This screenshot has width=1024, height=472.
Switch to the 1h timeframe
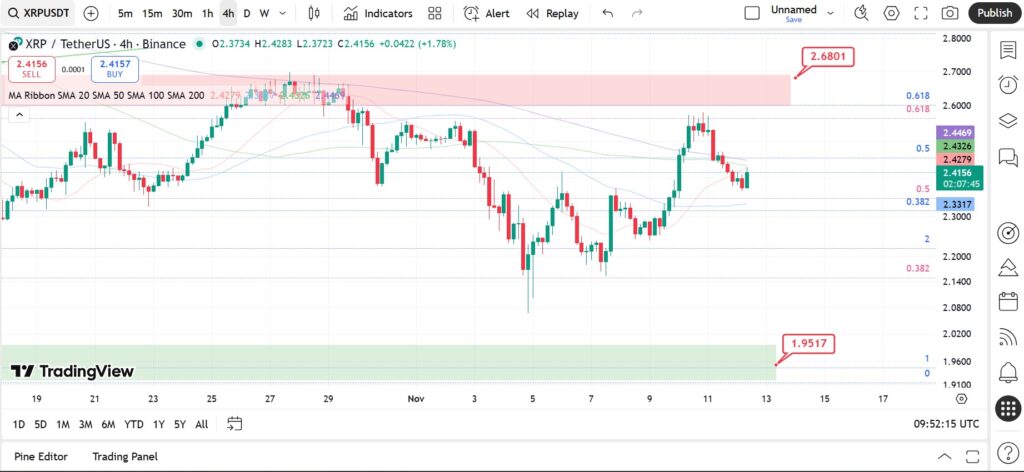[208, 13]
